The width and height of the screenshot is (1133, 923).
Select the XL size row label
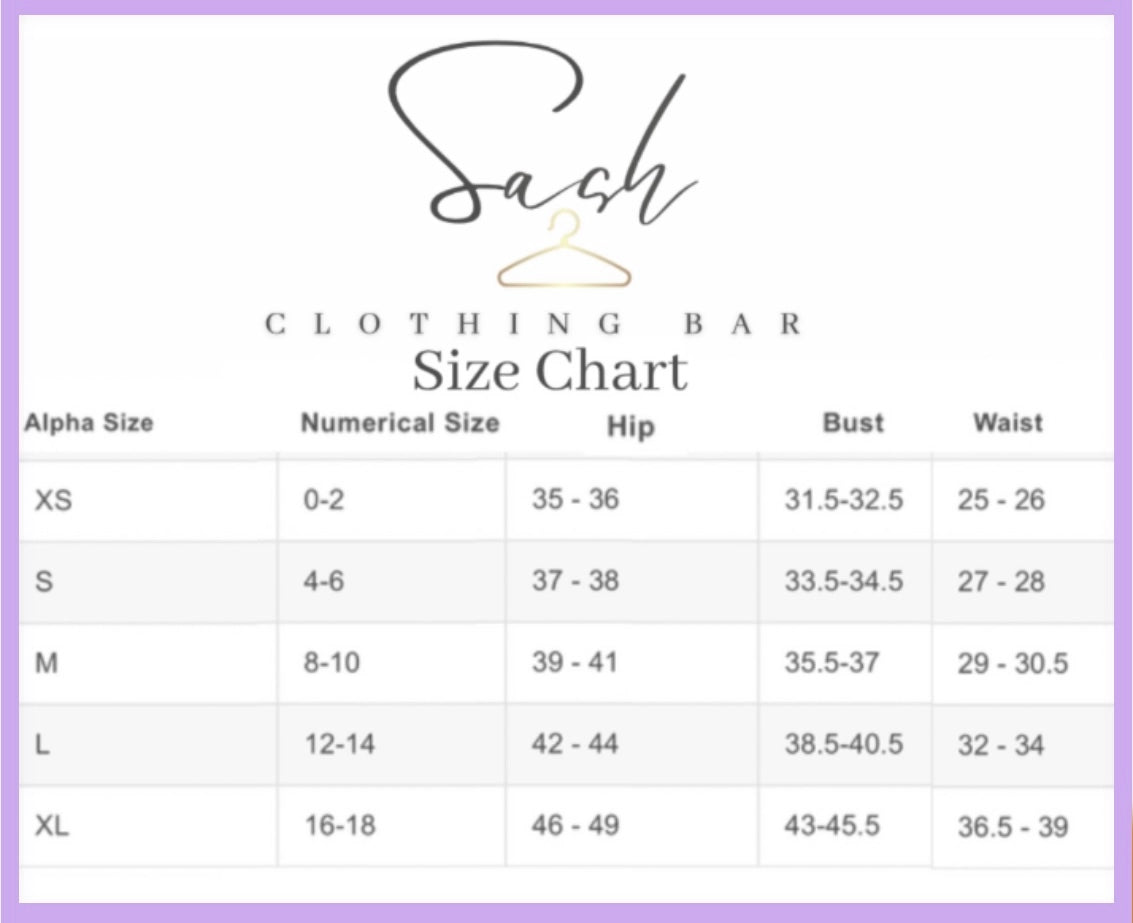pos(52,827)
